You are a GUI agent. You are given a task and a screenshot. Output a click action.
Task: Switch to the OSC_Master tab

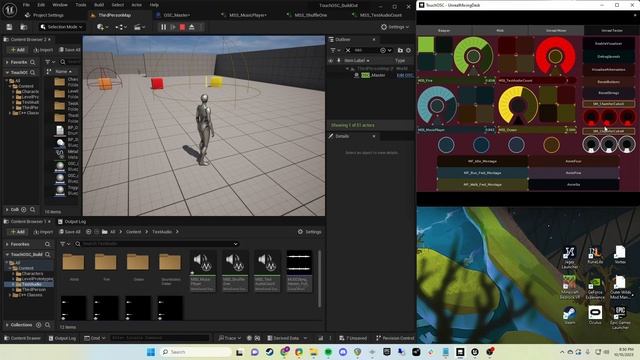(x=176, y=15)
